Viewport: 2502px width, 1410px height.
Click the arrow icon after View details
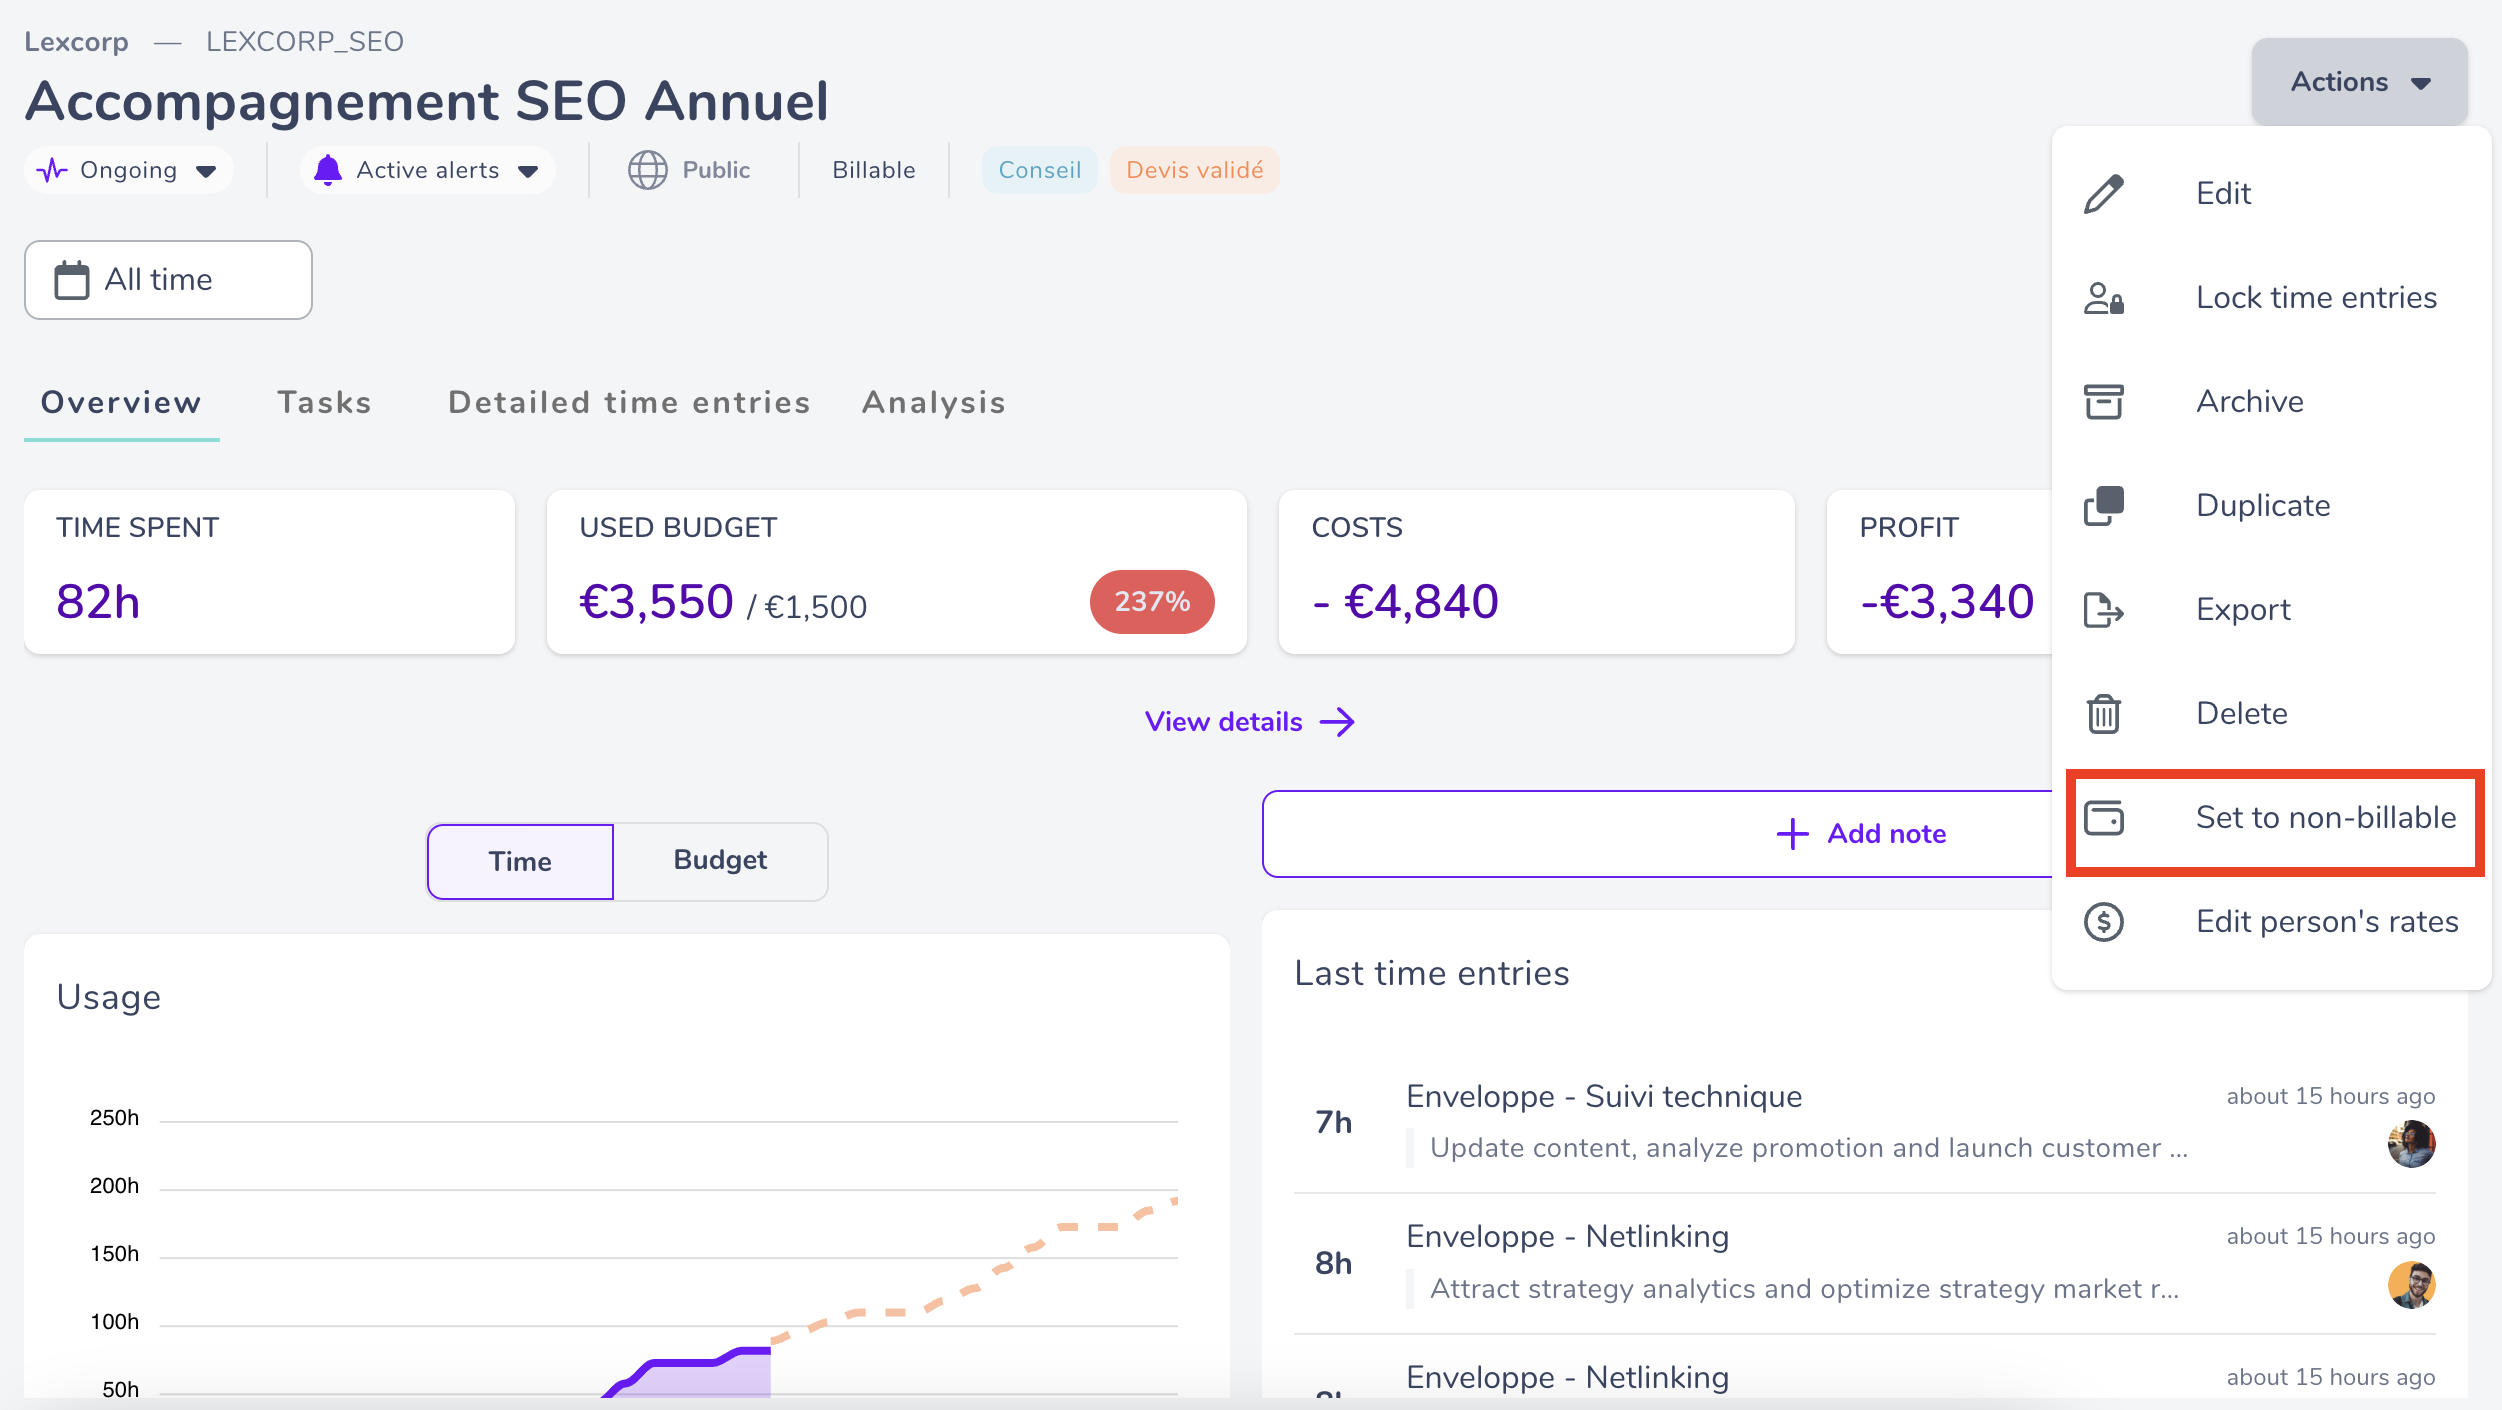pos(1338,722)
